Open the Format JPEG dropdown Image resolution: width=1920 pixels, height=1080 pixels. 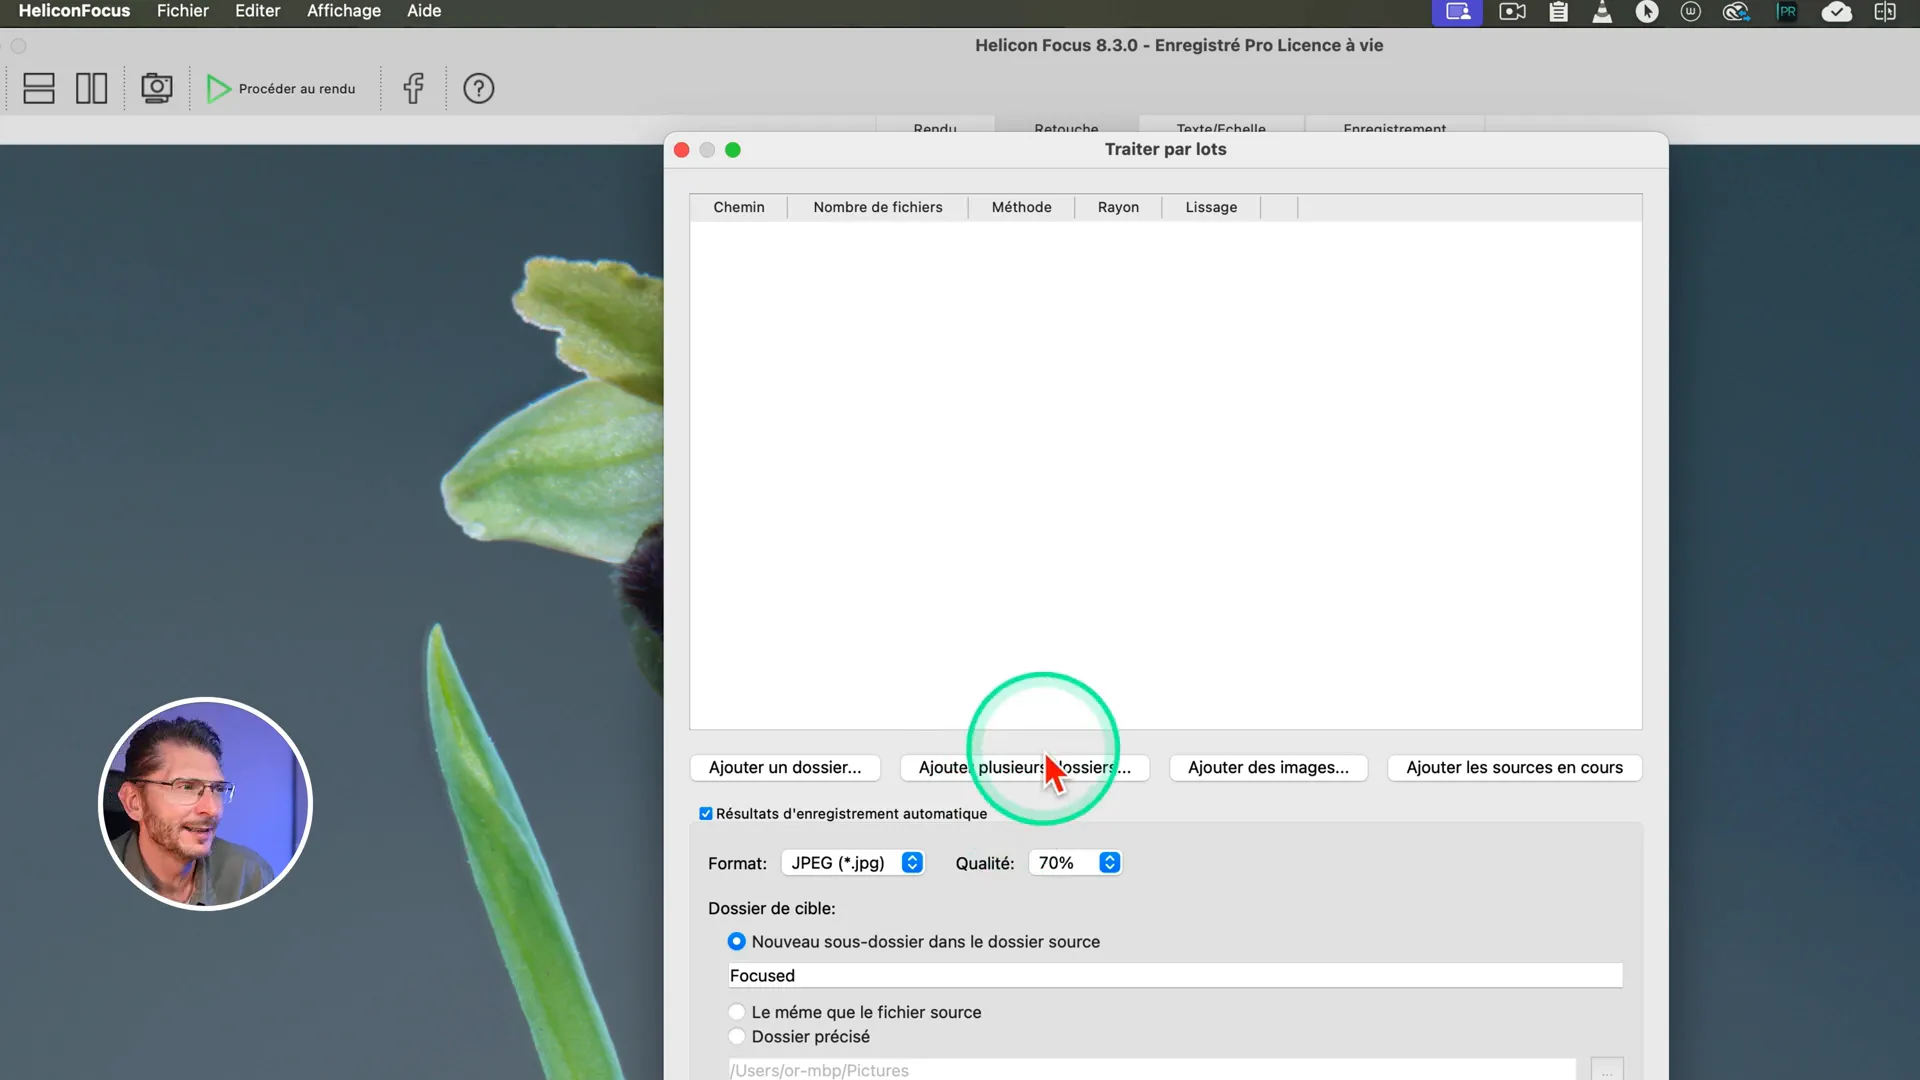(x=853, y=863)
